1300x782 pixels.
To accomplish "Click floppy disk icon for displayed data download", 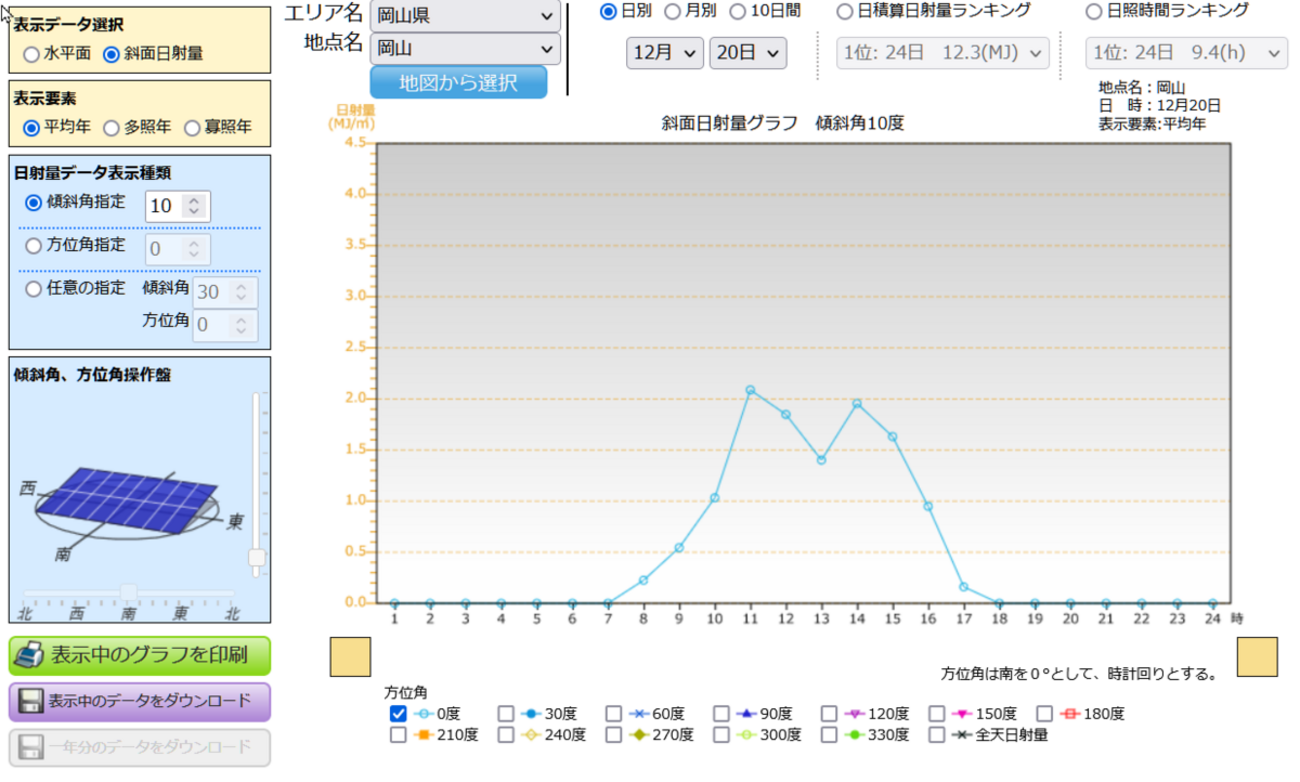I will pos(30,701).
